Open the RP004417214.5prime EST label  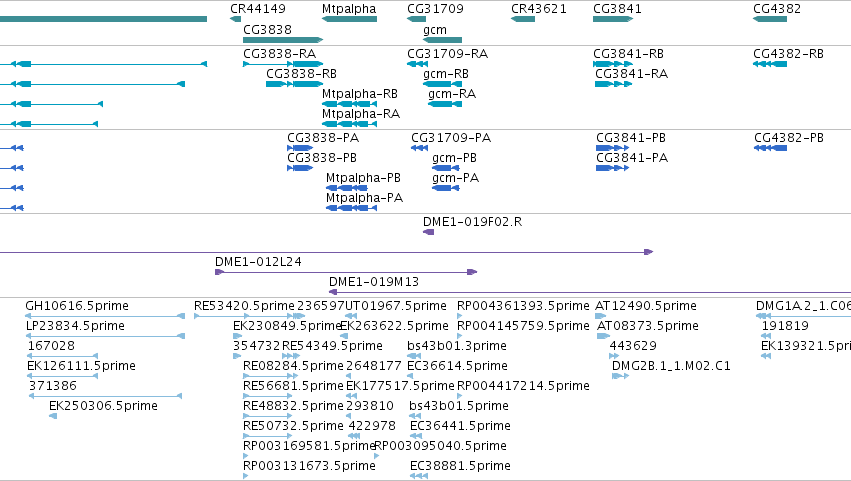pyautogui.click(x=523, y=386)
